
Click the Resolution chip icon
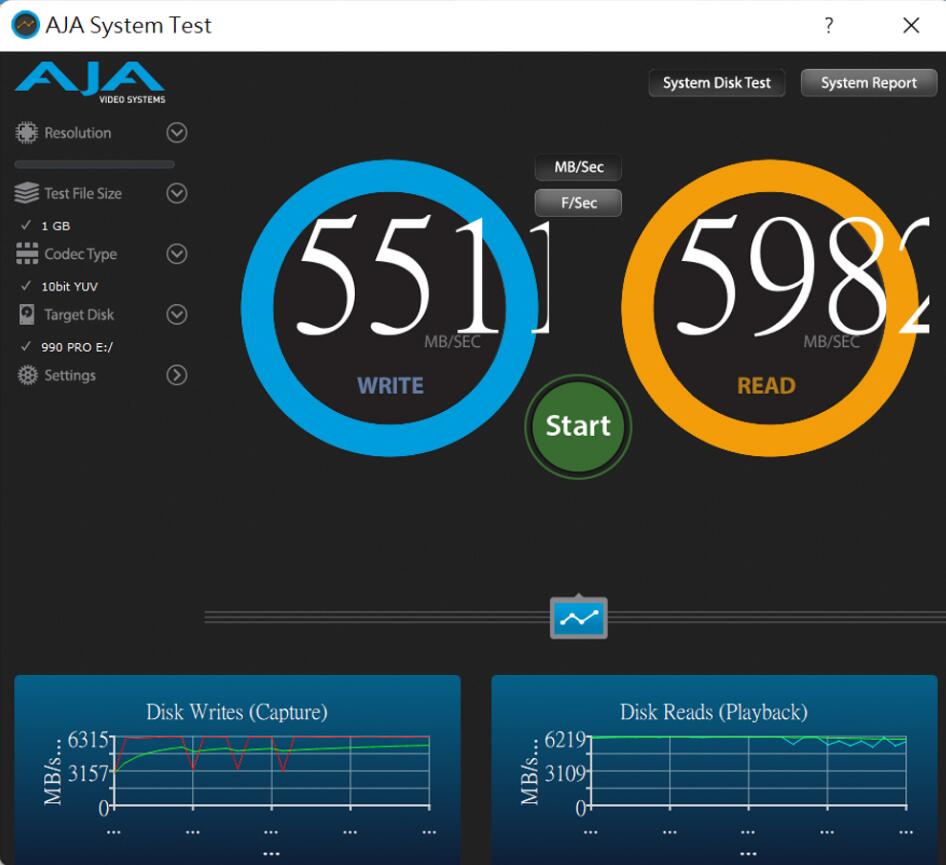click(26, 133)
